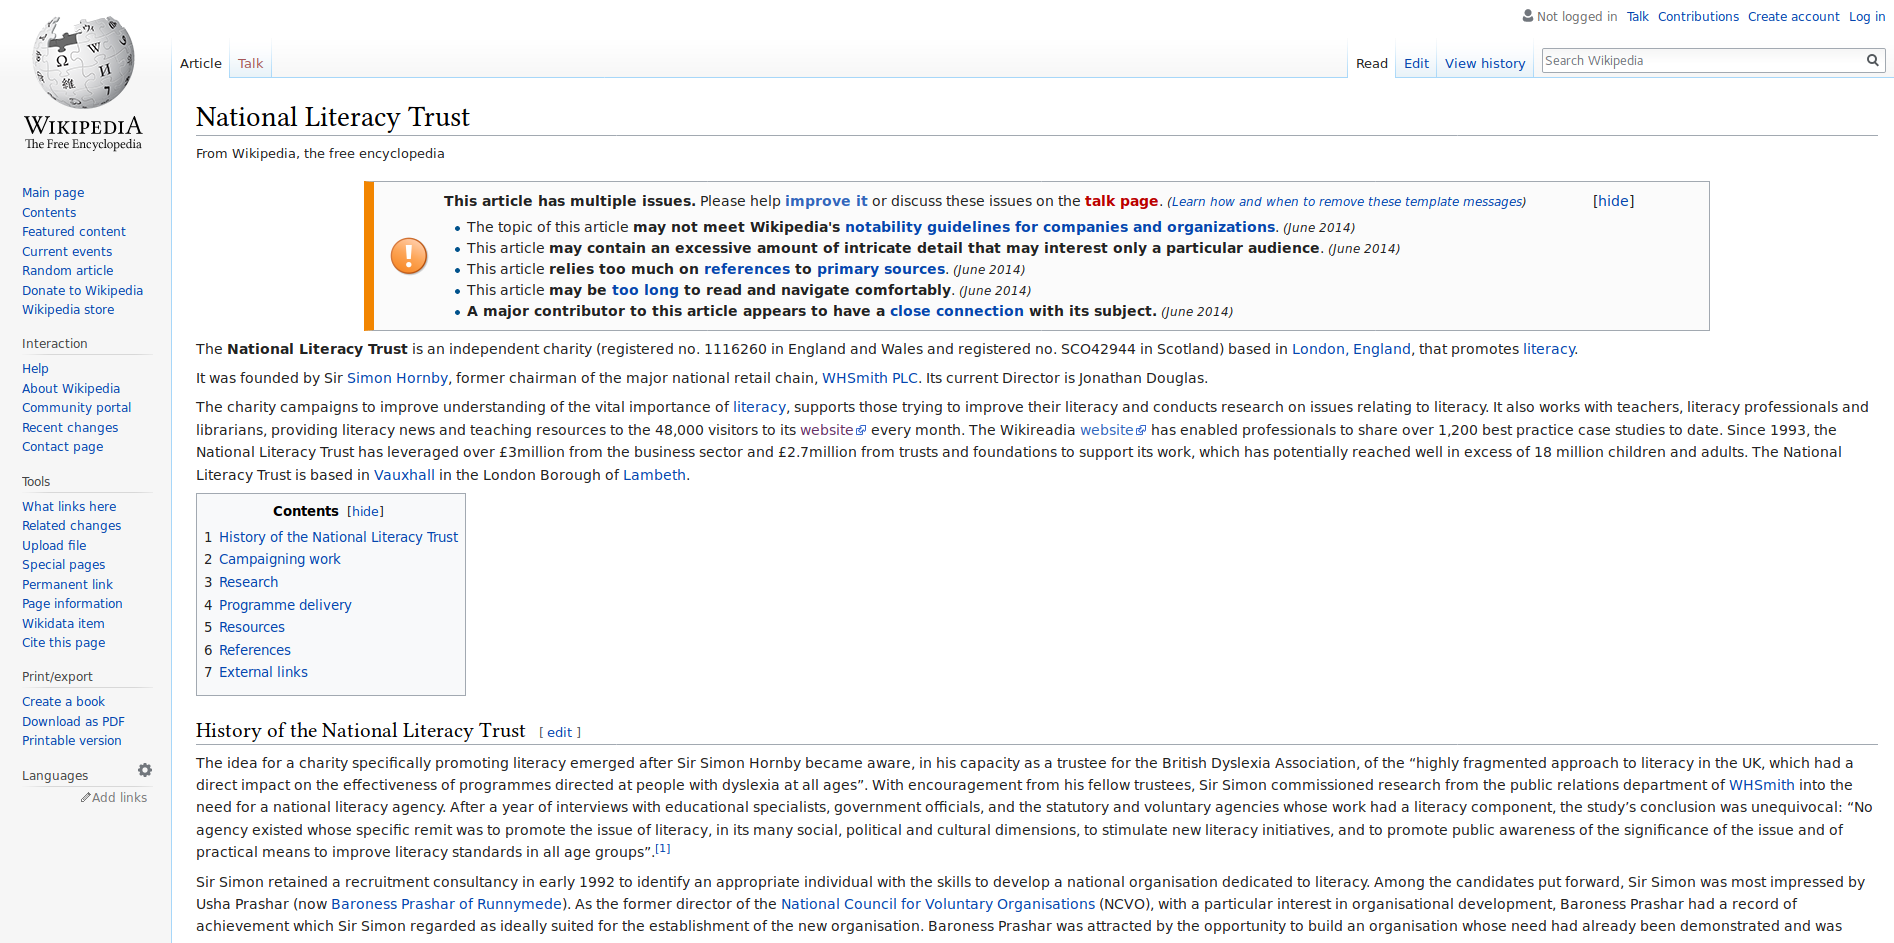Viewport: 1894px width, 943px height.
Task: Open the red talk page link in the notice
Action: click(x=1121, y=201)
